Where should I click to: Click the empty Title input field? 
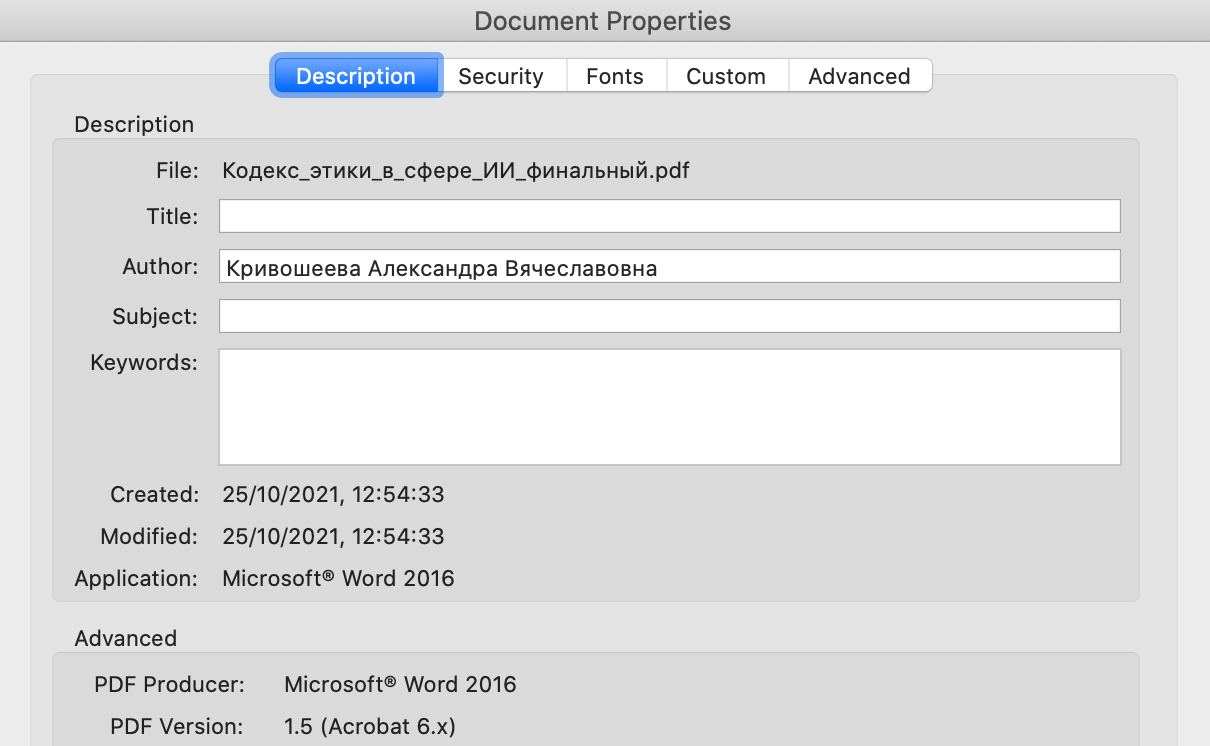pyautogui.click(x=670, y=216)
